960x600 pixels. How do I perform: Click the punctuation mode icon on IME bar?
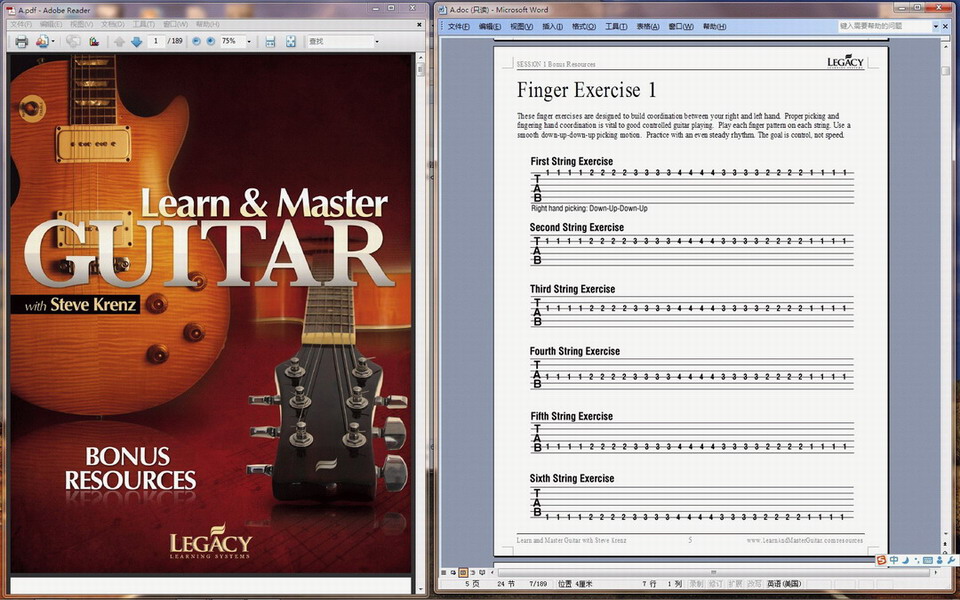click(x=917, y=560)
